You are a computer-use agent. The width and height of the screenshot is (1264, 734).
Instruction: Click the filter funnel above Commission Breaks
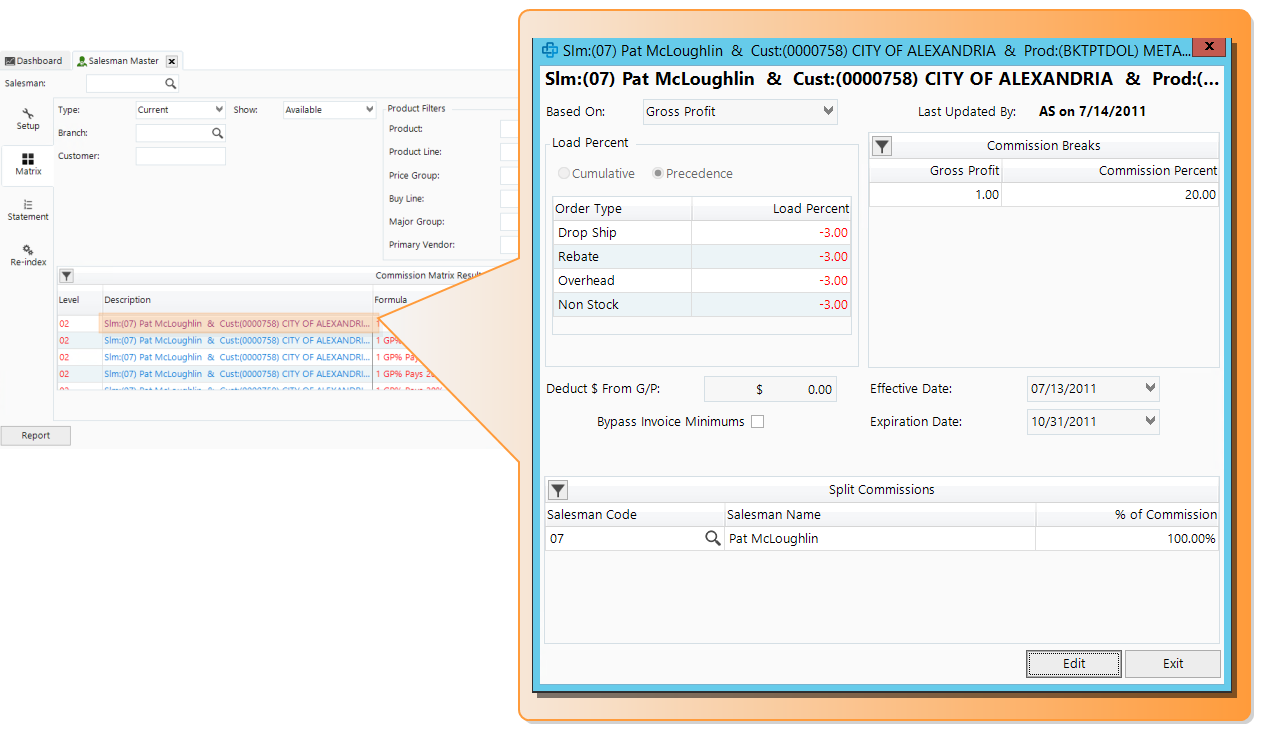(x=881, y=146)
